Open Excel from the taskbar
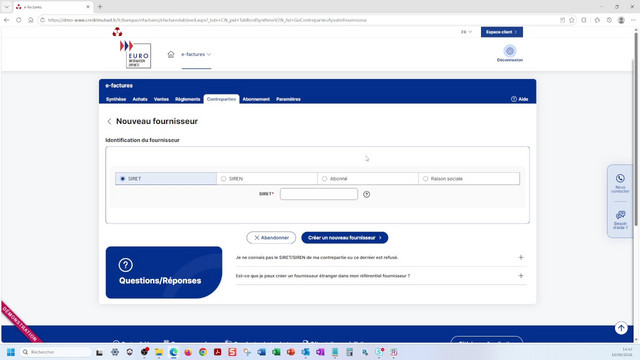Viewport: 640px width, 360px height. coord(276,352)
